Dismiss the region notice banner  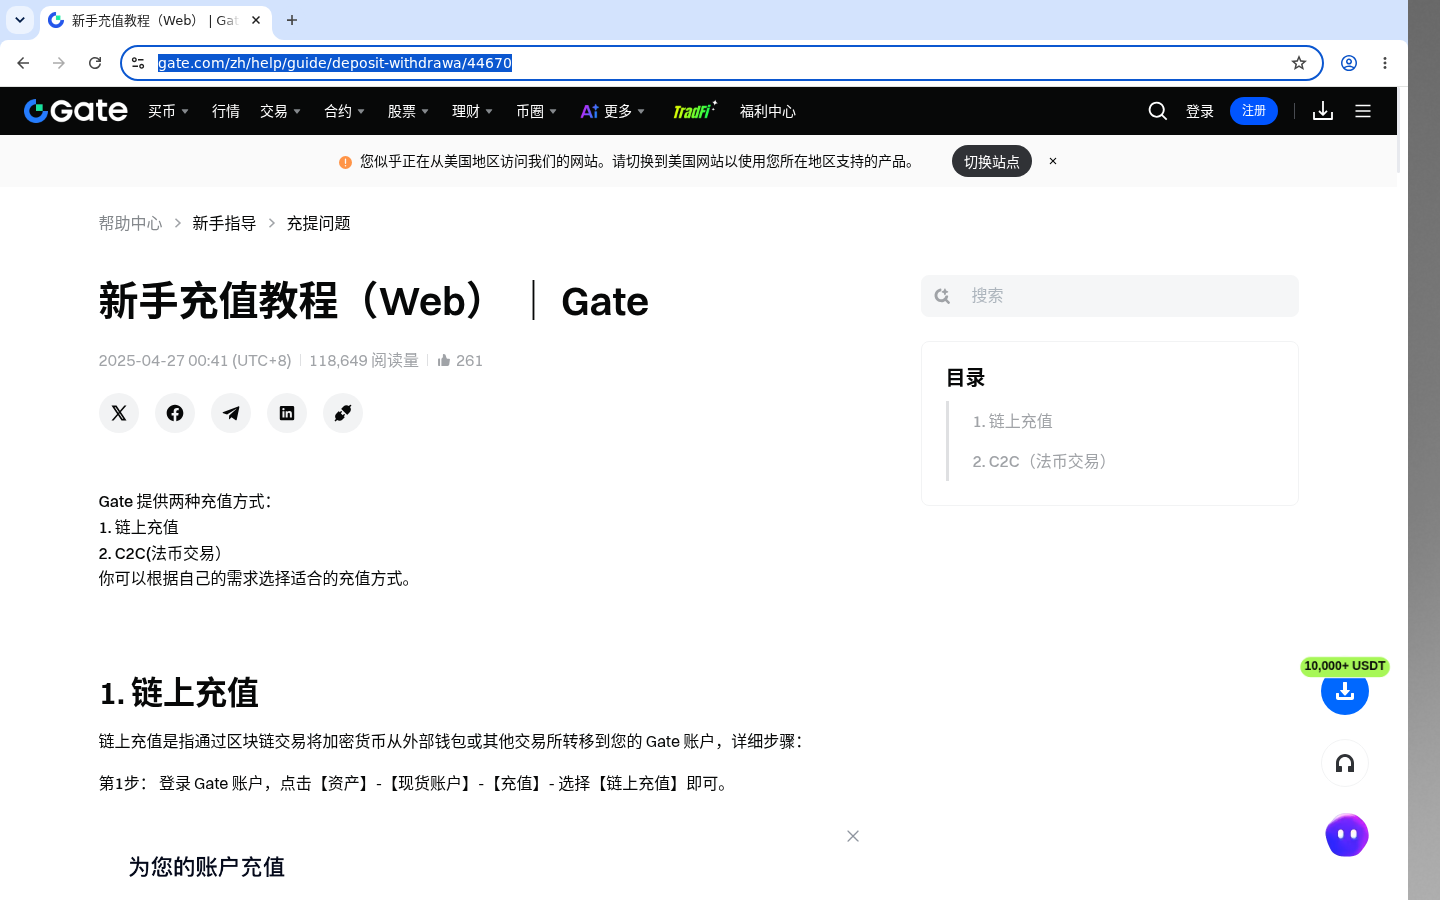tap(1053, 161)
